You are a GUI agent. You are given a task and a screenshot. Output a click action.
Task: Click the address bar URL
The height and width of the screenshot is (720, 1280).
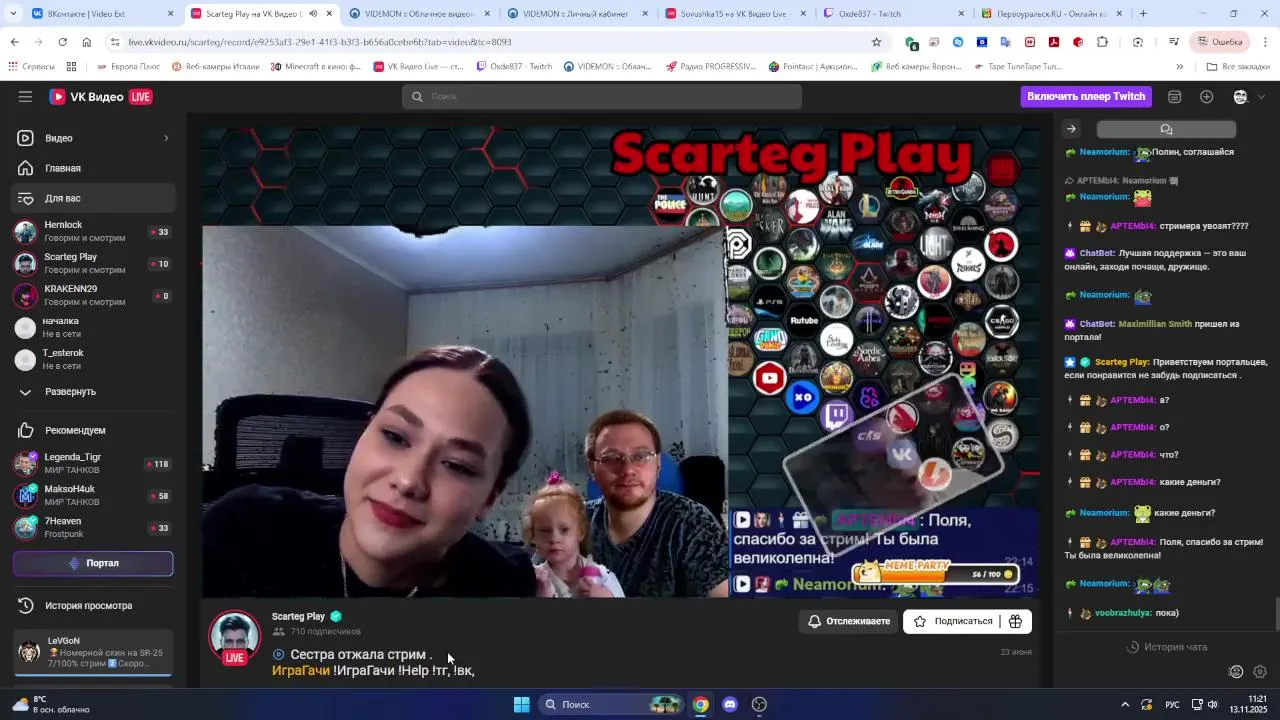[320, 42]
